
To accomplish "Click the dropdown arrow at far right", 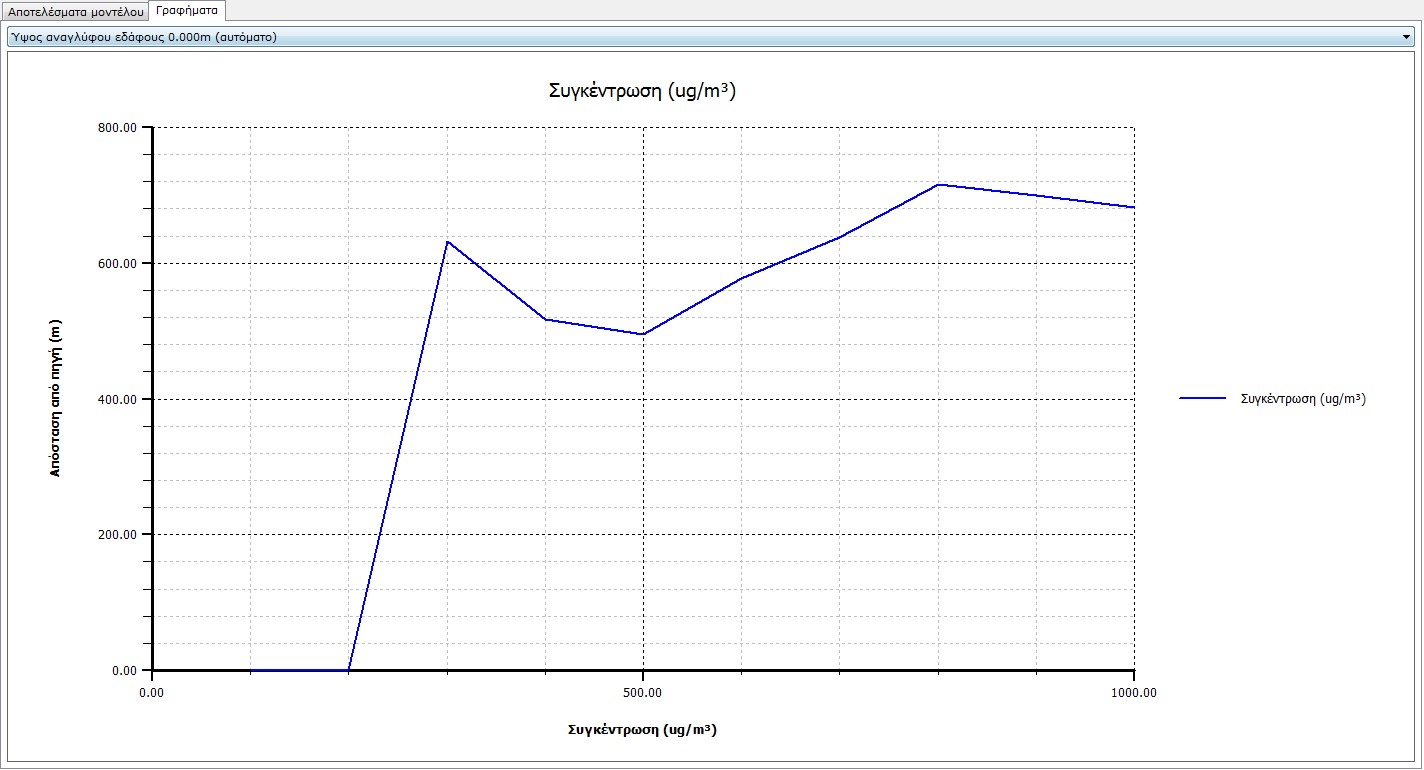I will point(1408,37).
